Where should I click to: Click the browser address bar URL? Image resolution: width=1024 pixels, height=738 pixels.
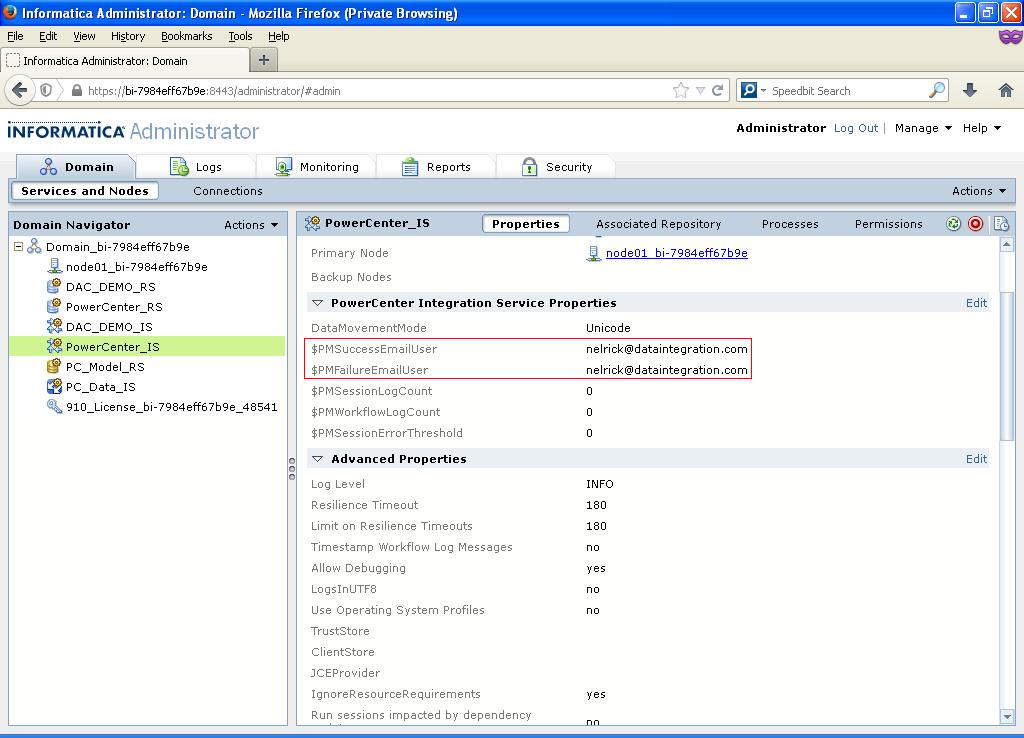[x=214, y=91]
